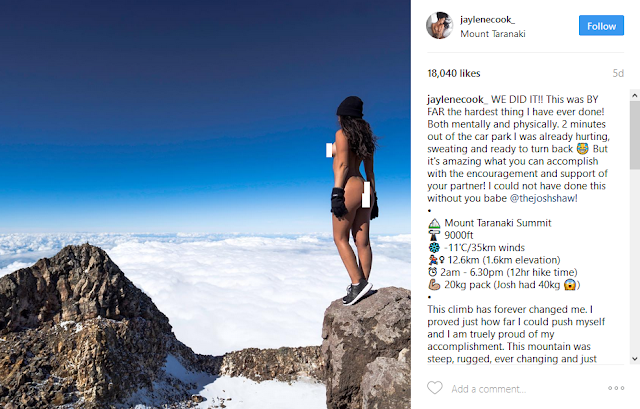
Task: Open jaylenecook_ profile avatar picture
Action: coord(440,25)
